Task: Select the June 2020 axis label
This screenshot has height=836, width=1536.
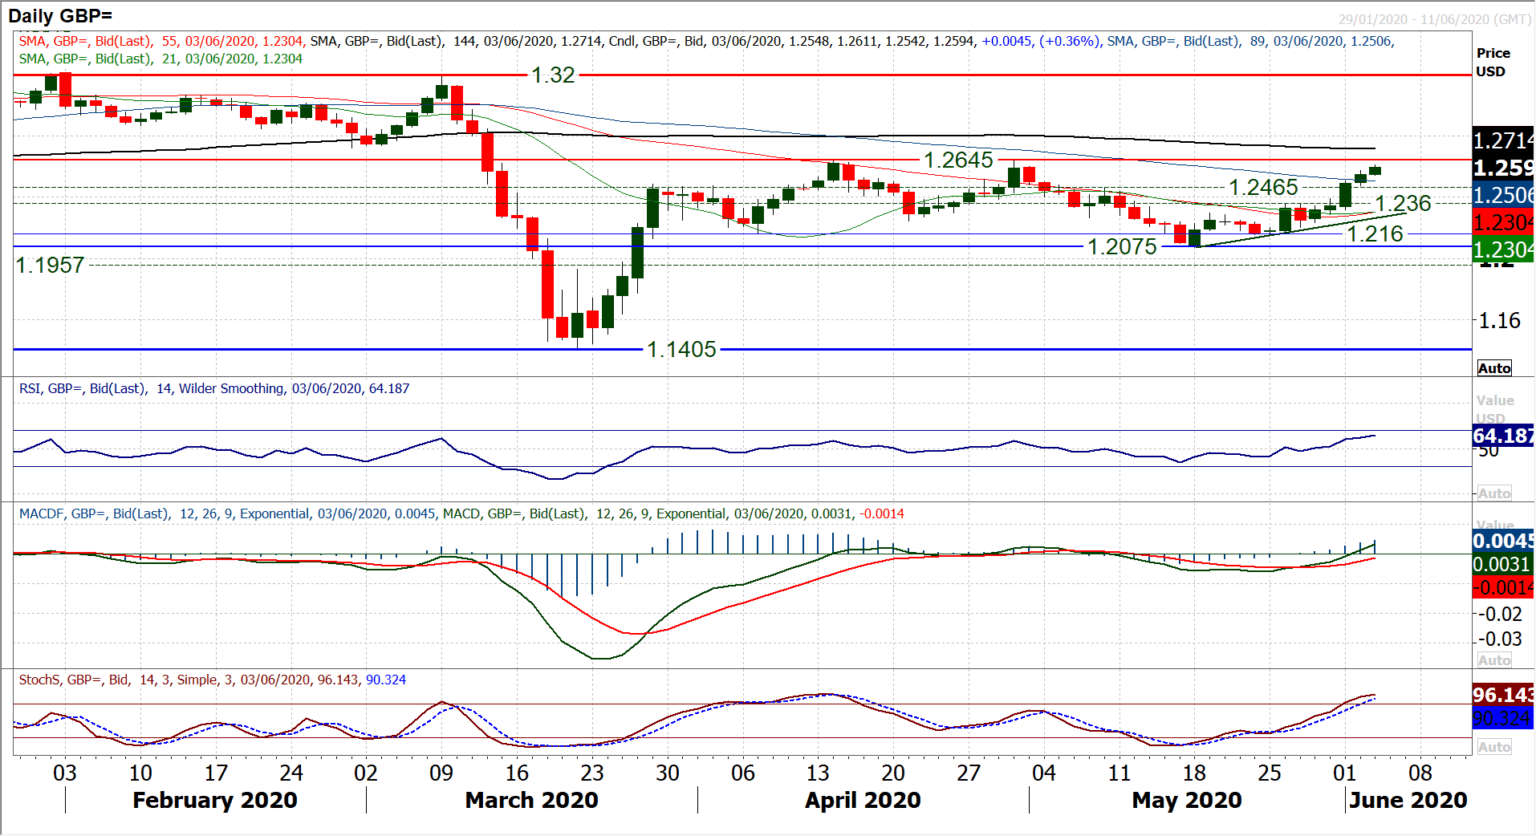Action: 1406,800
